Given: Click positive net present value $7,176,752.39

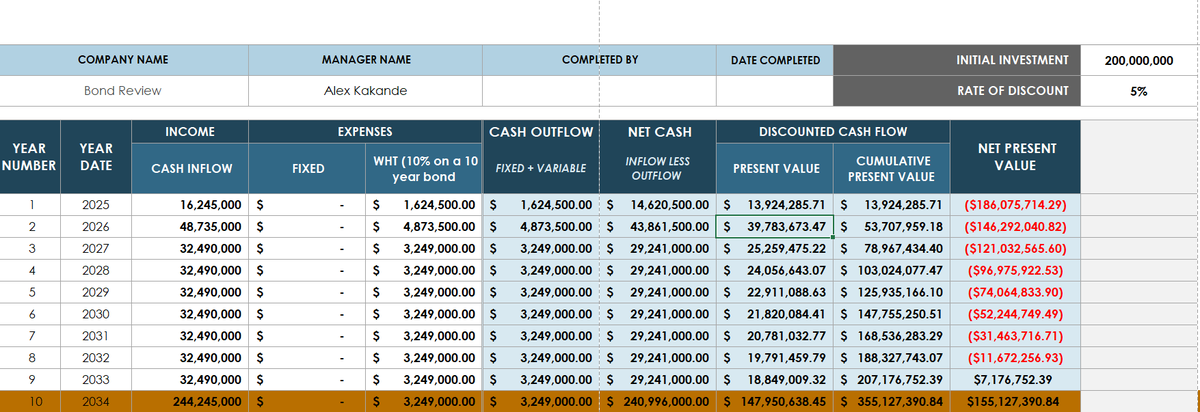Looking at the screenshot, I should click(1015, 379).
